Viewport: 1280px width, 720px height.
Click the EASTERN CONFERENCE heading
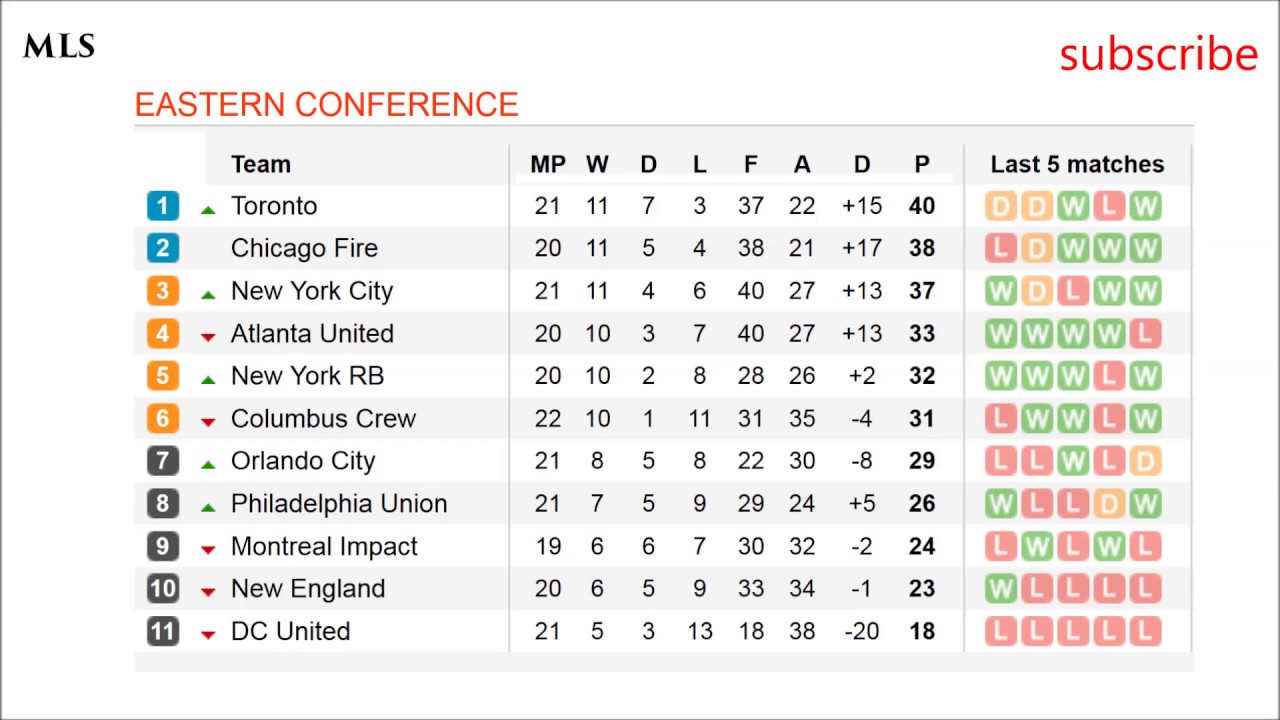(326, 105)
